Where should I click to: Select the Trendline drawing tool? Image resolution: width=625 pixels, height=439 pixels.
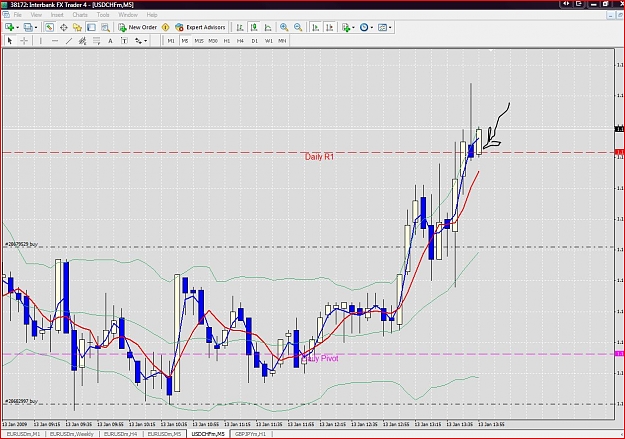[x=69, y=41]
